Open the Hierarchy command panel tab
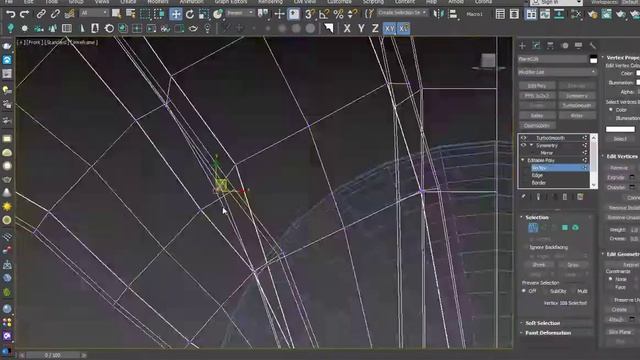 tap(550, 46)
